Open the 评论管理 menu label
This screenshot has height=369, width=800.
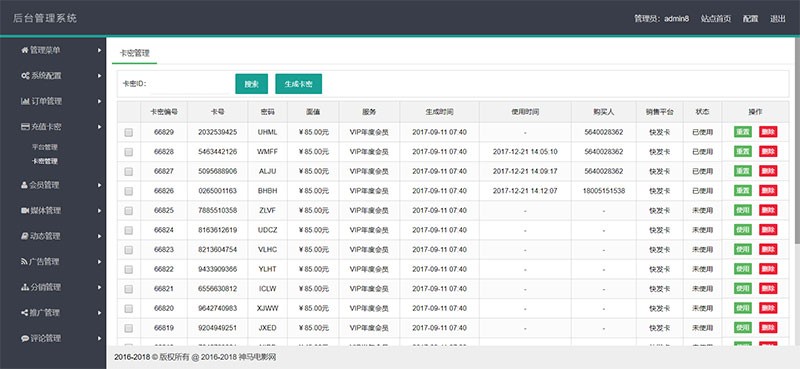coord(45,338)
